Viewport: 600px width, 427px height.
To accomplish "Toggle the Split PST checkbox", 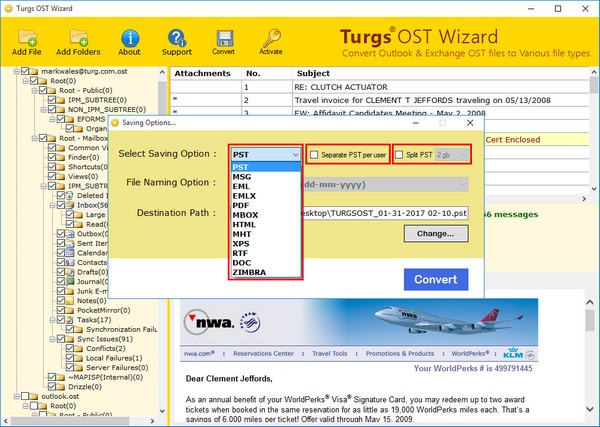I will tap(401, 155).
